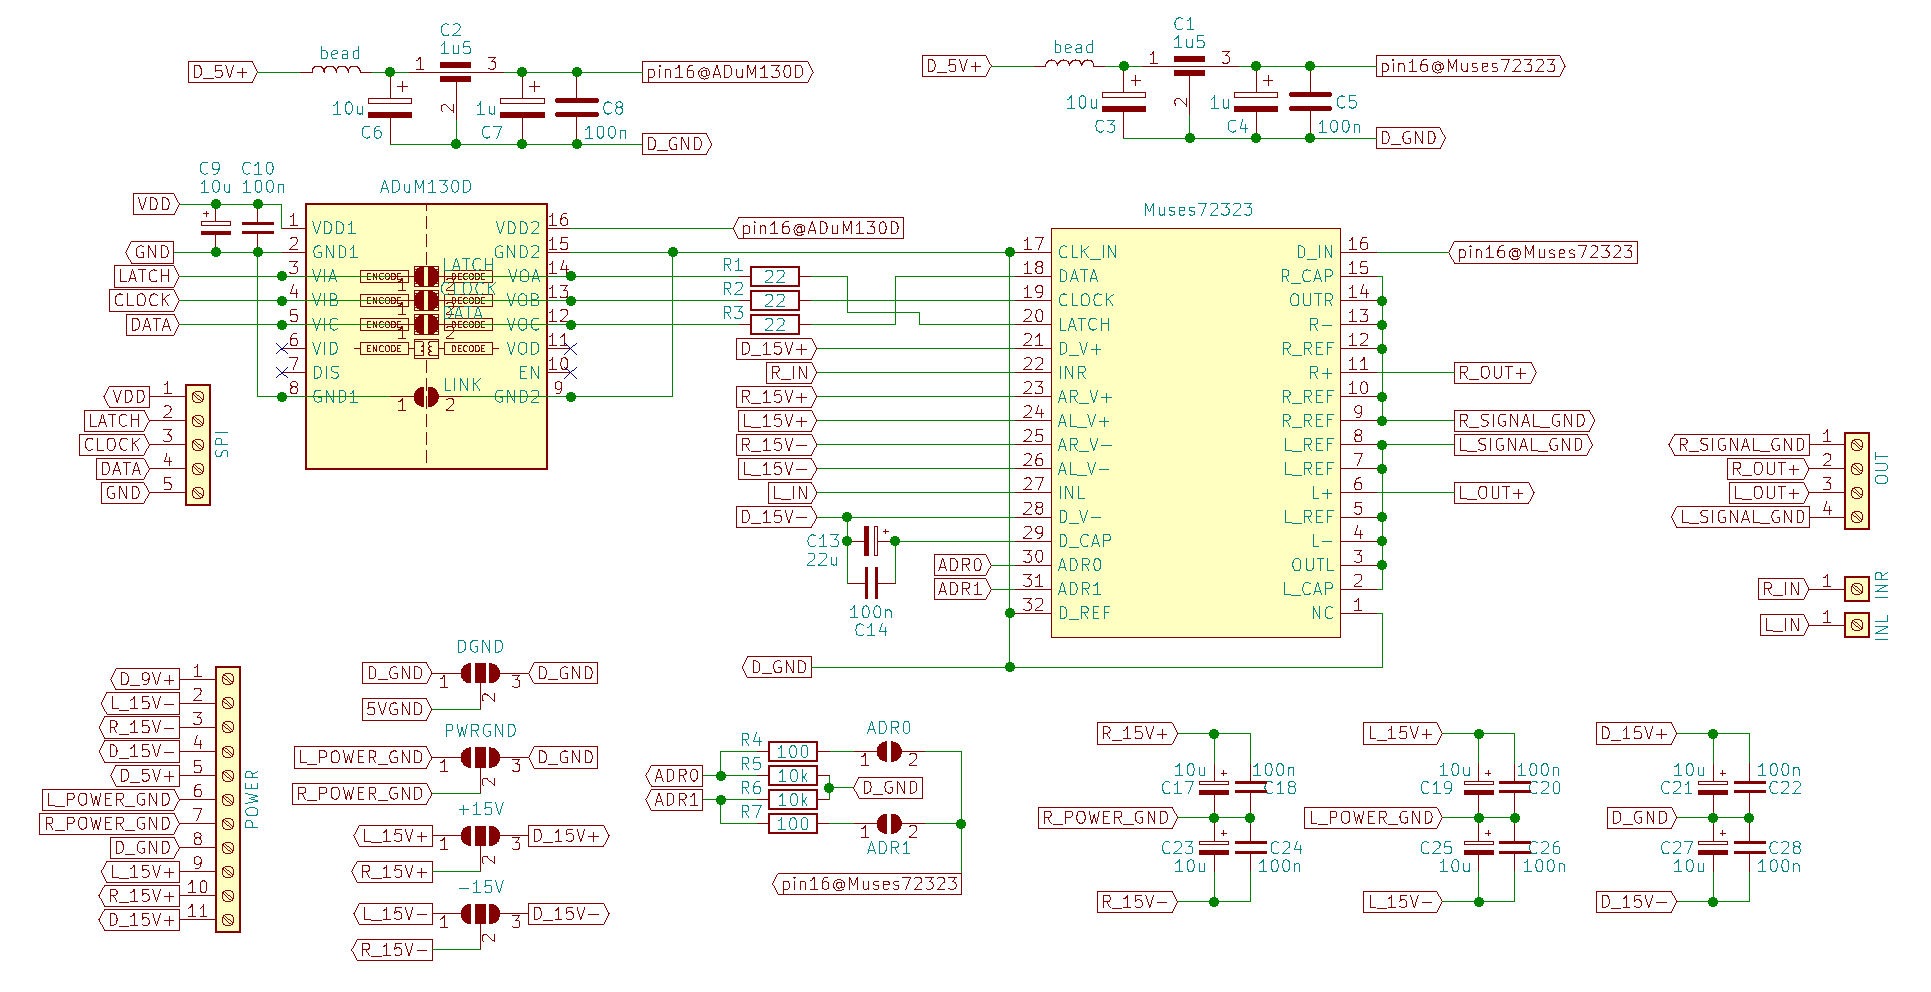Select resistor R7 with value 100
Screen dimensions: 1931x992
point(793,823)
